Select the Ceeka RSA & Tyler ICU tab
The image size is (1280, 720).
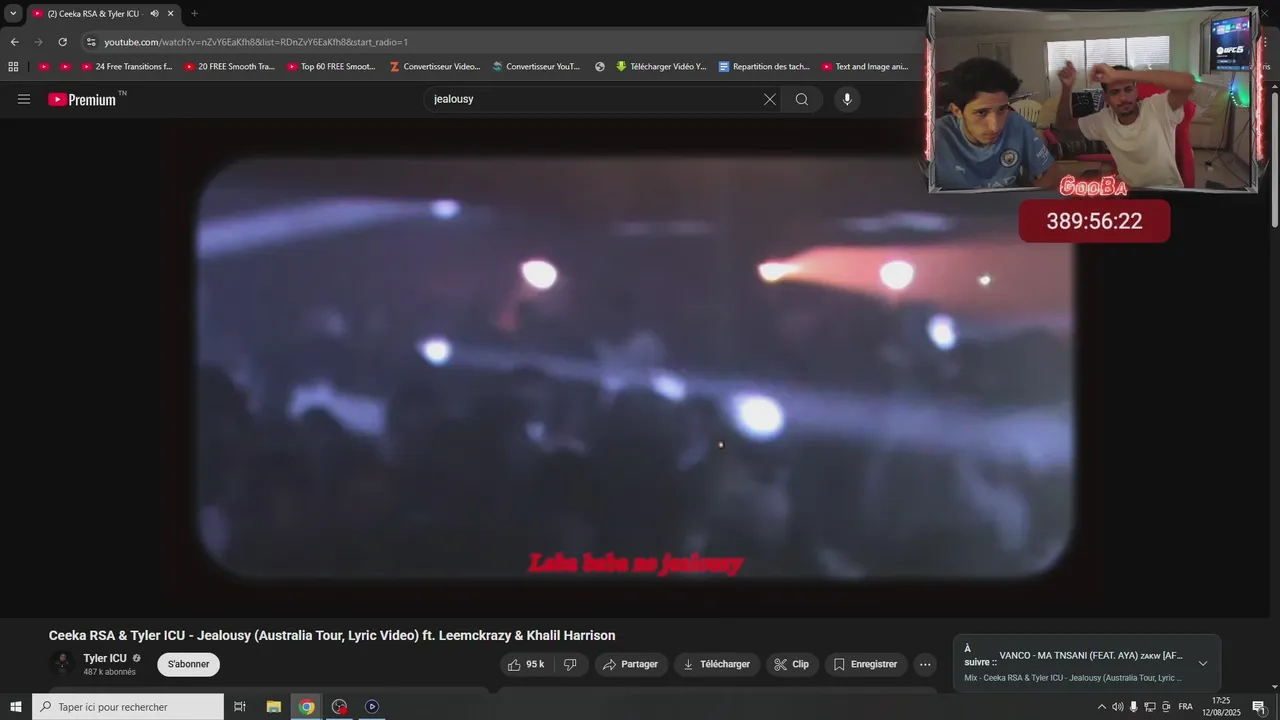tap(103, 14)
